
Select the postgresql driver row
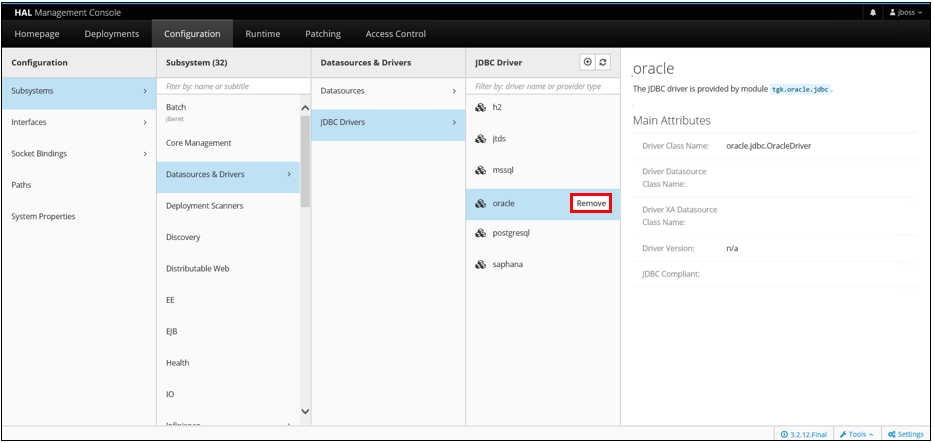[x=543, y=233]
